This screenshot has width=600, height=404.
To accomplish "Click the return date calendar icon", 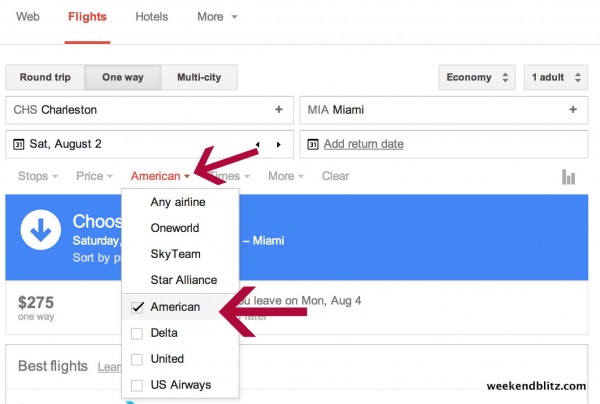I will point(313,144).
